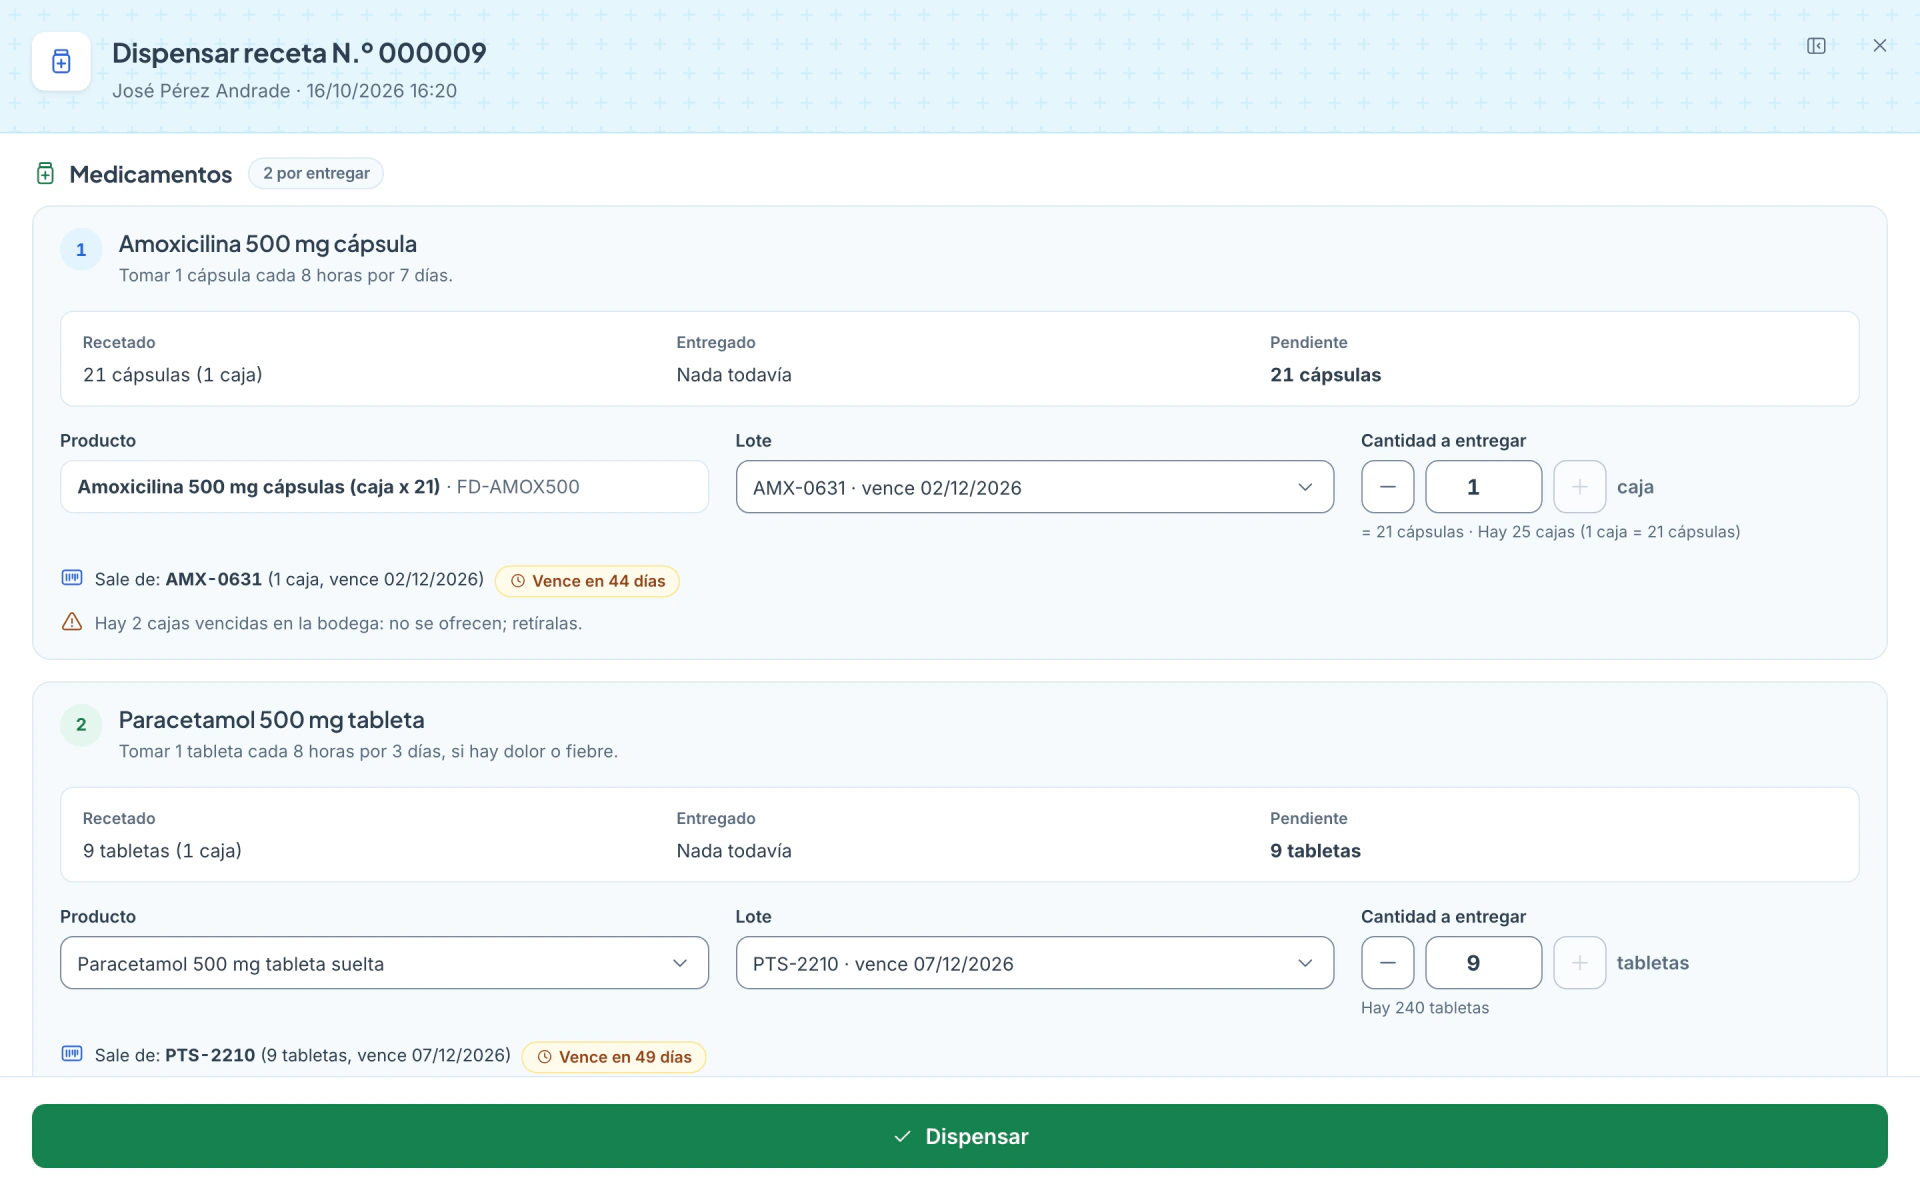Image resolution: width=1920 pixels, height=1200 pixels.
Task: Click the Amoxicilina product field FD-AMOX500
Action: (384, 487)
